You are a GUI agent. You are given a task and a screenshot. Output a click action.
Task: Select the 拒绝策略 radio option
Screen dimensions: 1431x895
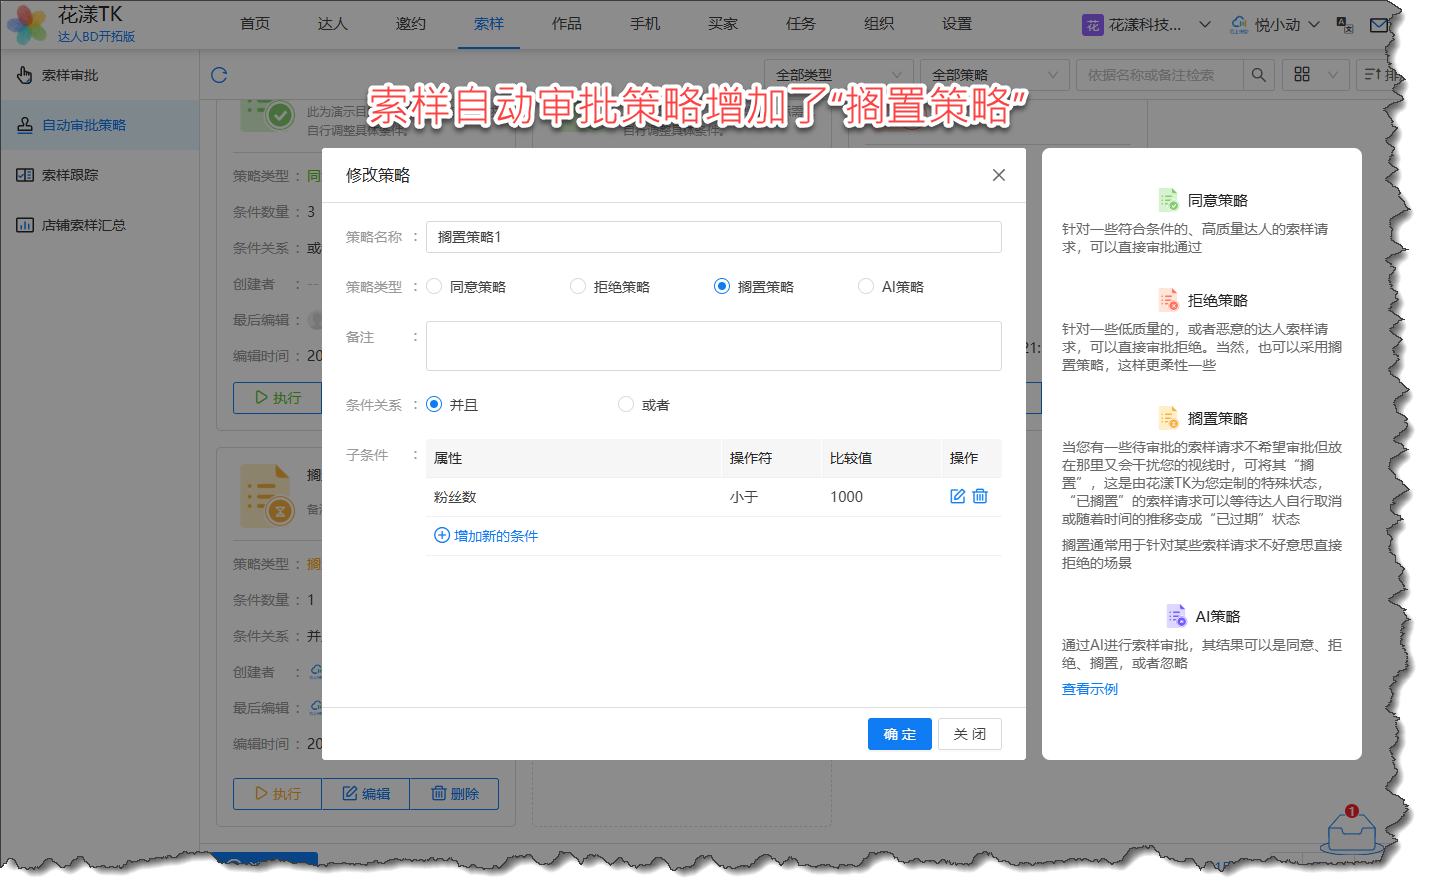pos(578,287)
